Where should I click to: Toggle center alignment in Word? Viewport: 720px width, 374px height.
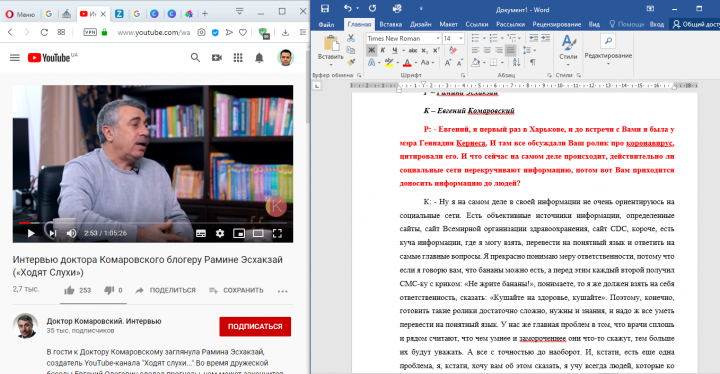point(487,50)
